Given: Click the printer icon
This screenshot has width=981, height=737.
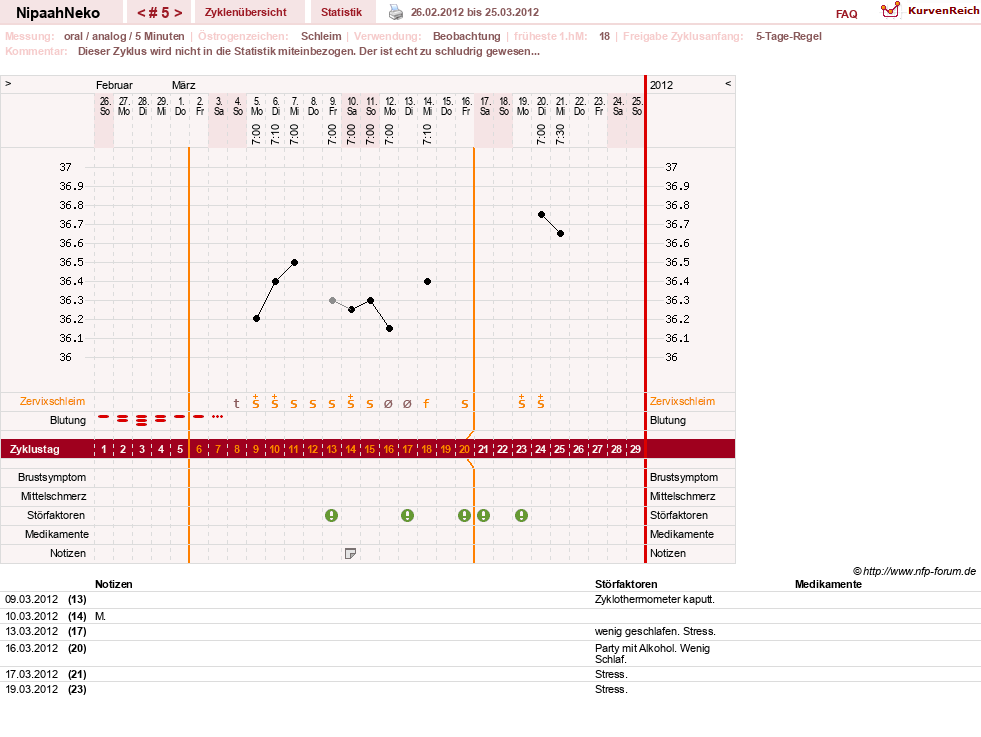Looking at the screenshot, I should click(396, 12).
